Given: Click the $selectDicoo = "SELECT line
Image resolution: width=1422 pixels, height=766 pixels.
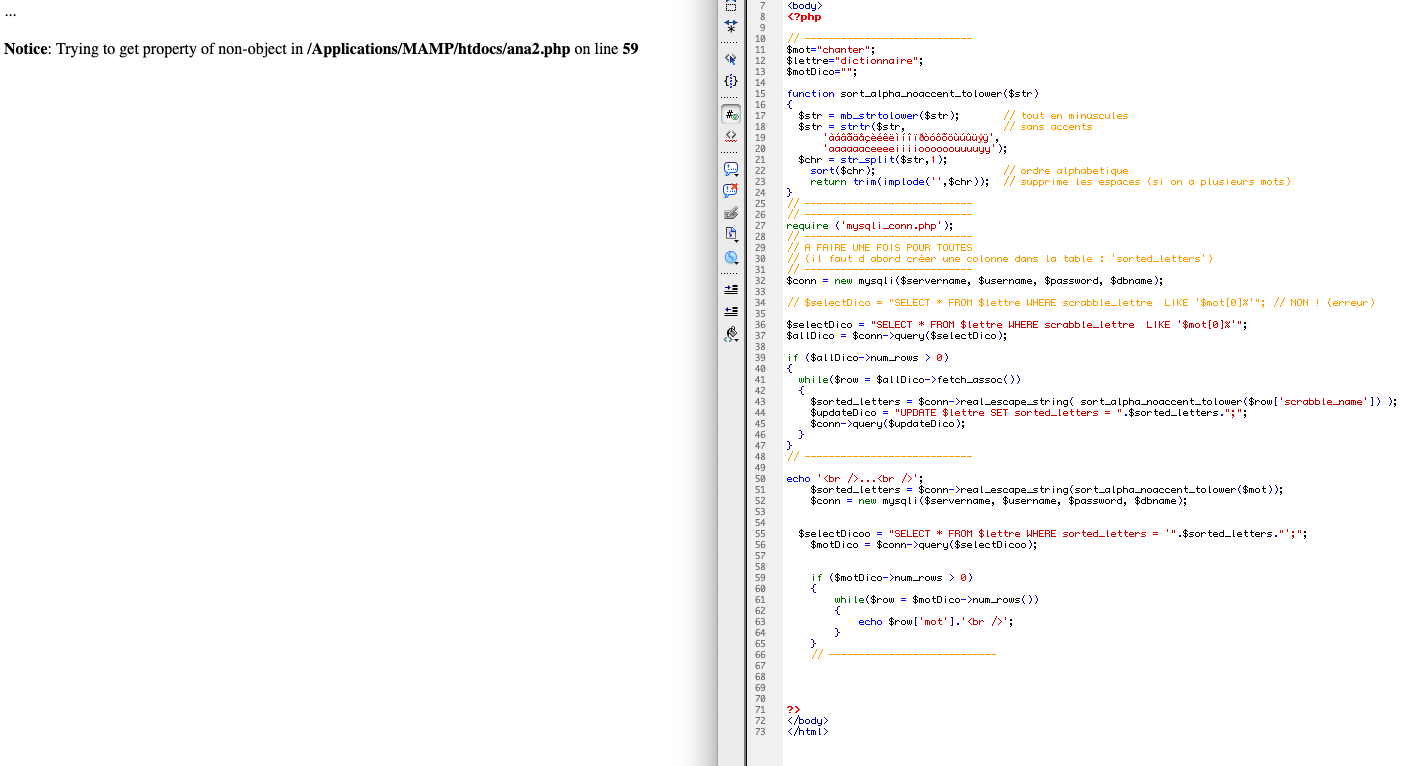Looking at the screenshot, I should (1053, 534).
